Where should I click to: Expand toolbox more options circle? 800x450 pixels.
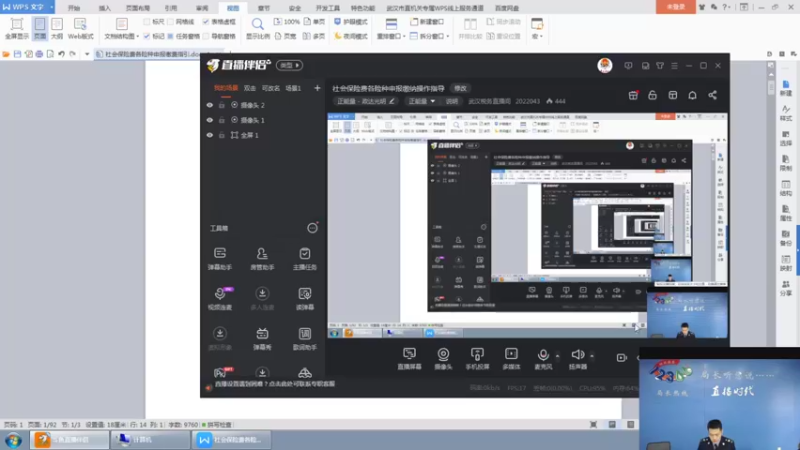[x=312, y=228]
